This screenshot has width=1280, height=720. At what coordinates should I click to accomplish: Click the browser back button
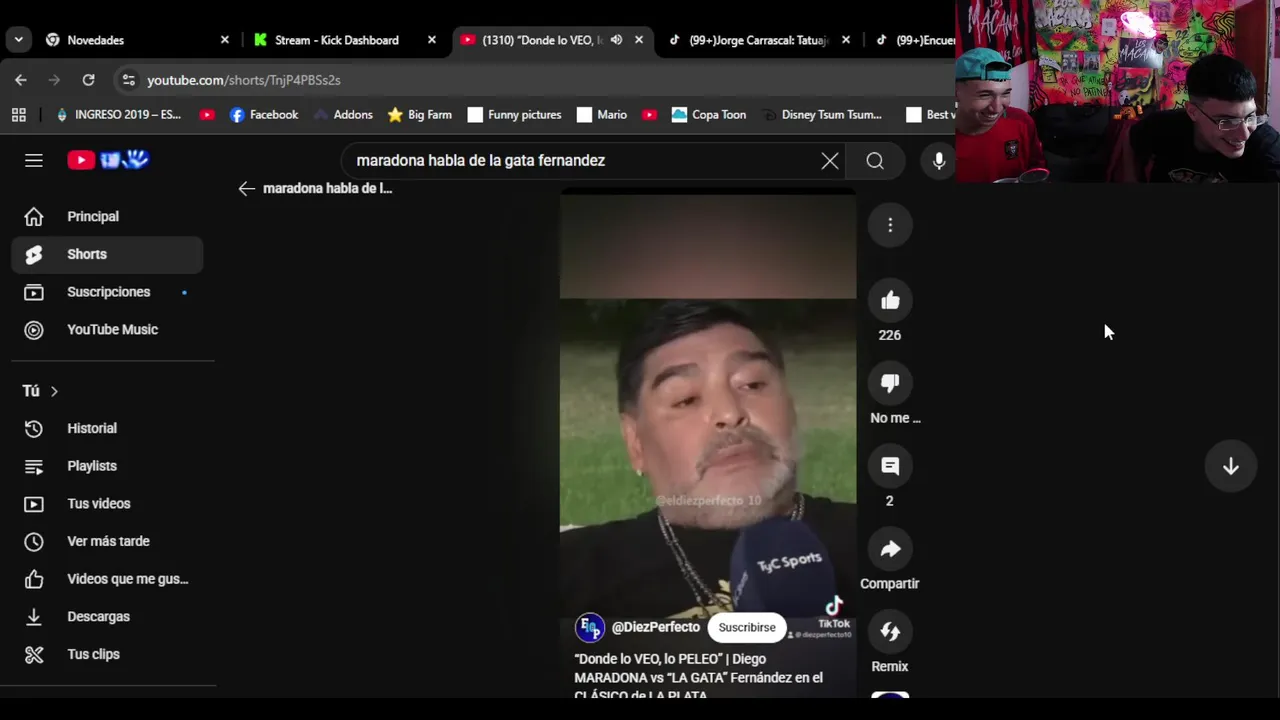[21, 80]
